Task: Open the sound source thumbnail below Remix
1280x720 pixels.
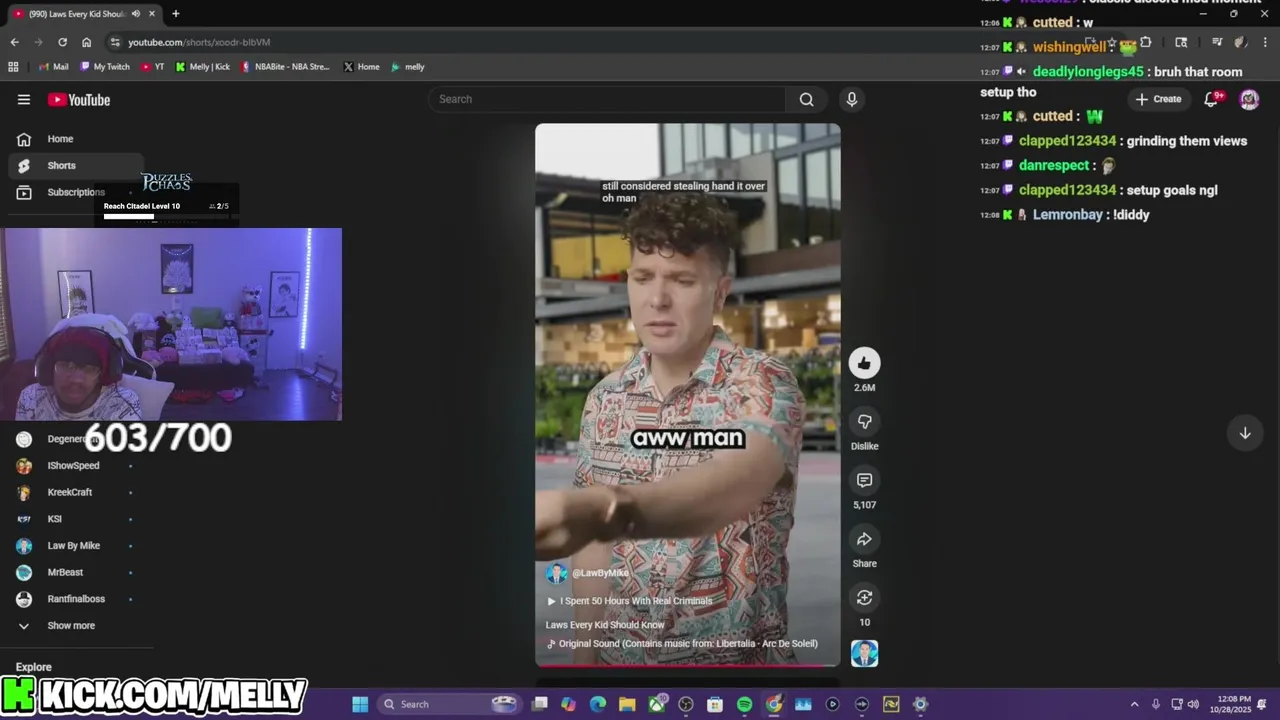Action: (x=865, y=653)
